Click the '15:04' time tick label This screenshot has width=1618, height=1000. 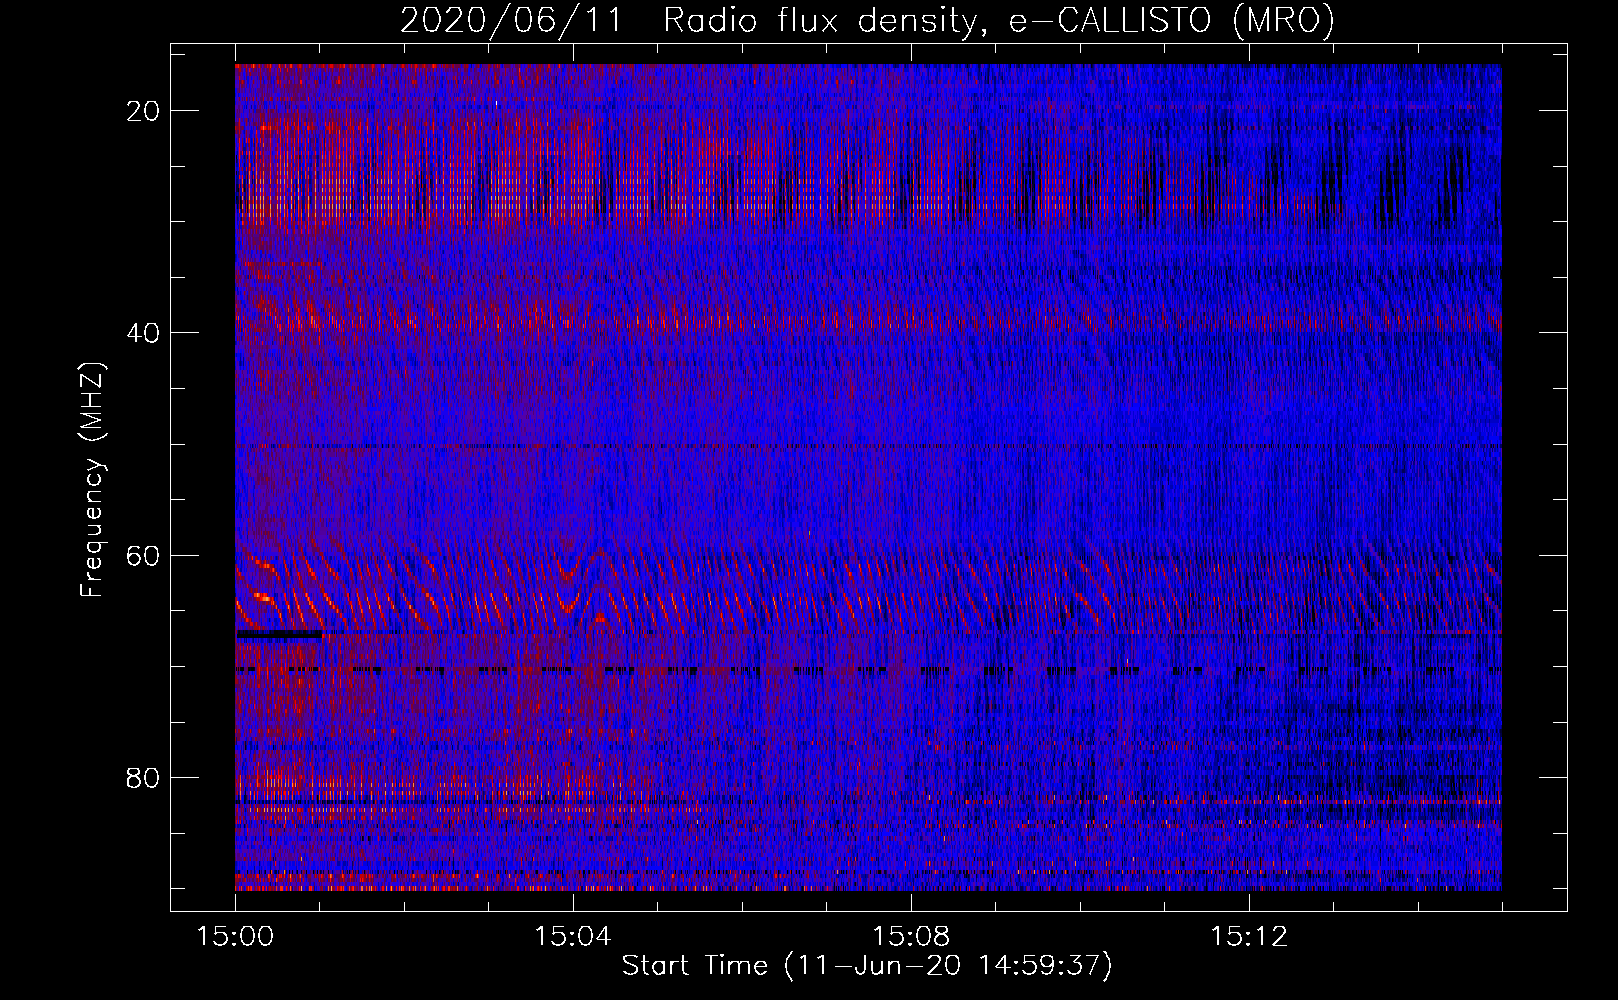click(x=572, y=937)
